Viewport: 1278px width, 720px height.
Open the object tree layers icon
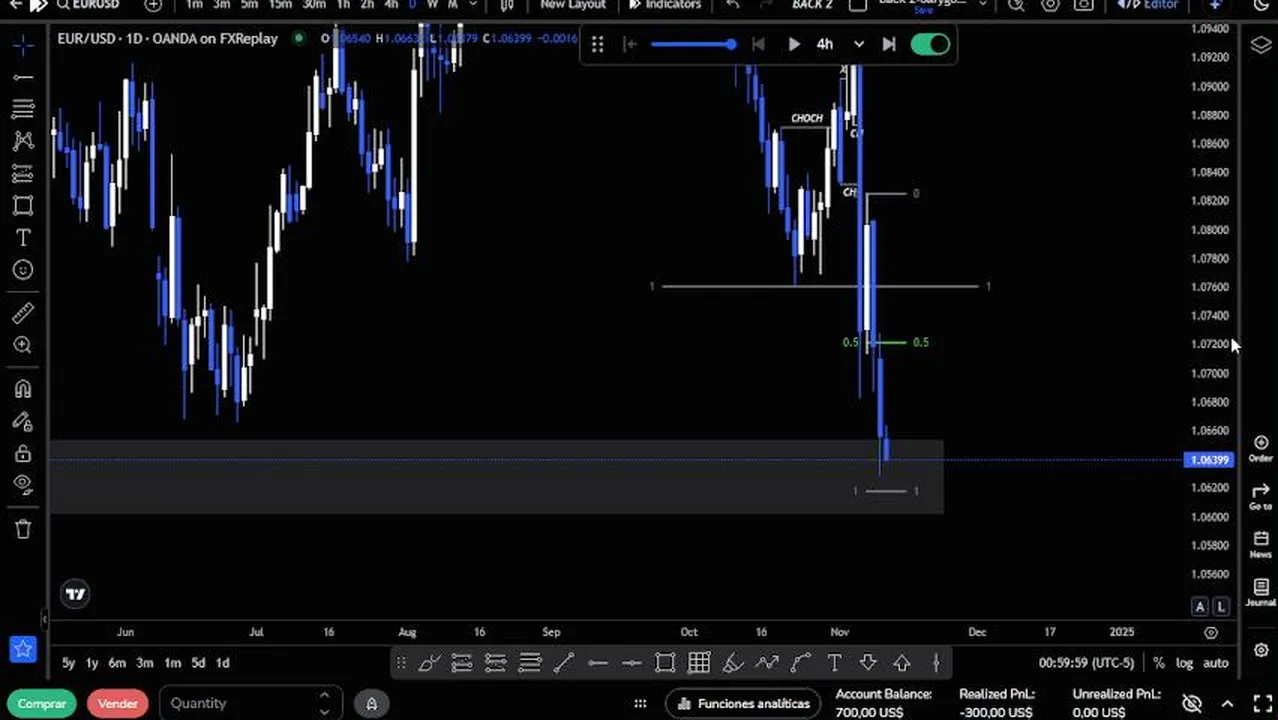coord(1260,45)
